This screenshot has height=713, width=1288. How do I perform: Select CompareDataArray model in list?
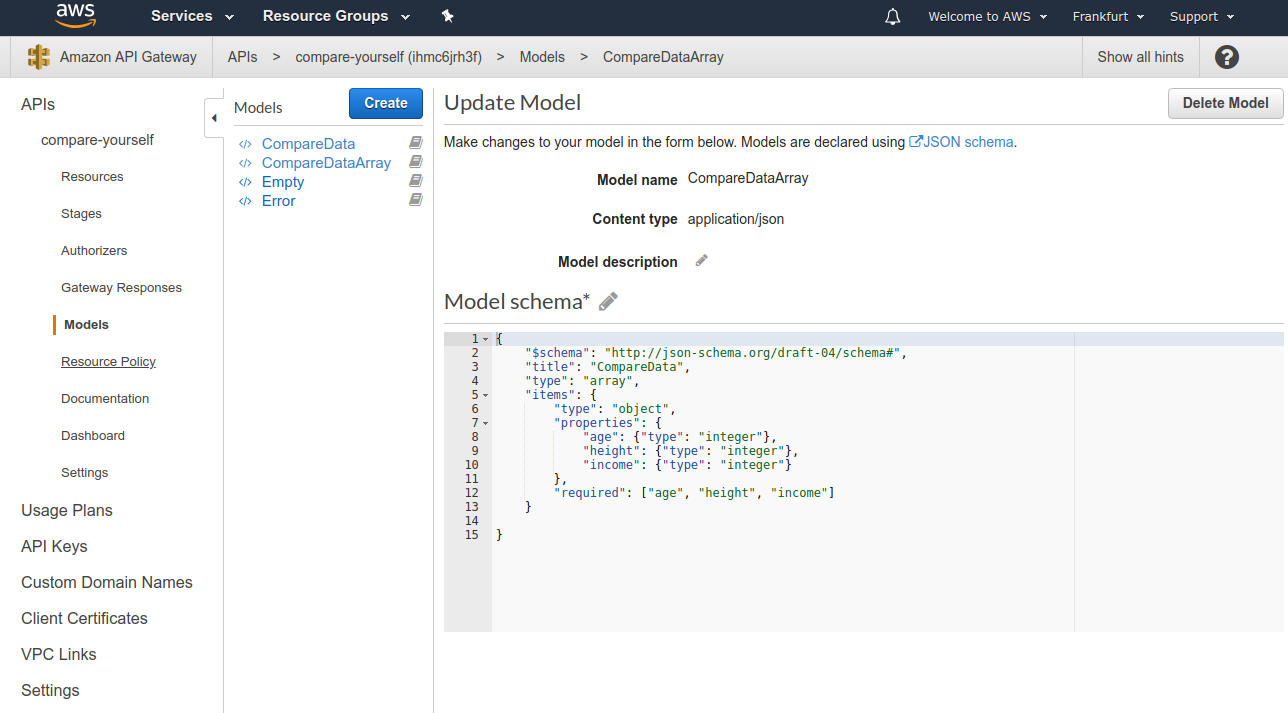326,163
